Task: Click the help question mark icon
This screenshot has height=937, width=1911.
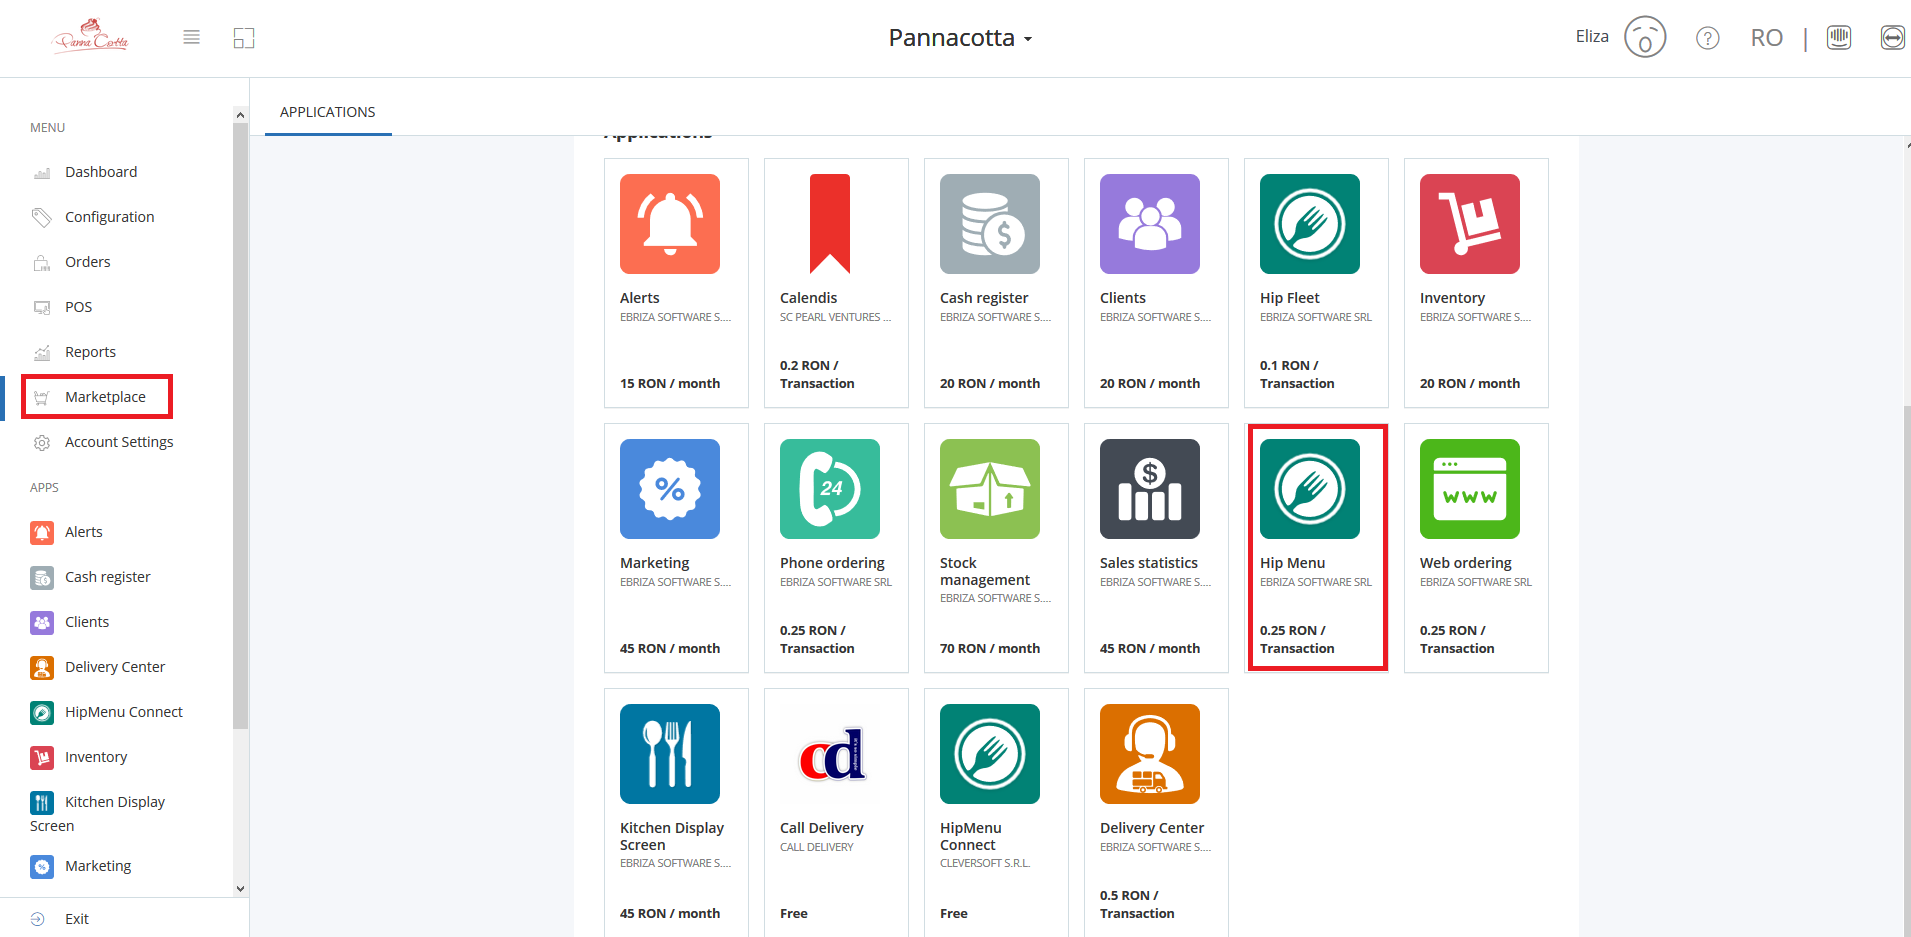Action: pos(1708,38)
